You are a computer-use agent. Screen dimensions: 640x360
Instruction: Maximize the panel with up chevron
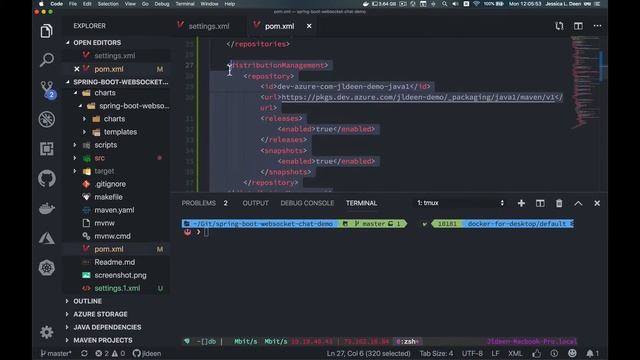pyautogui.click(x=578, y=203)
